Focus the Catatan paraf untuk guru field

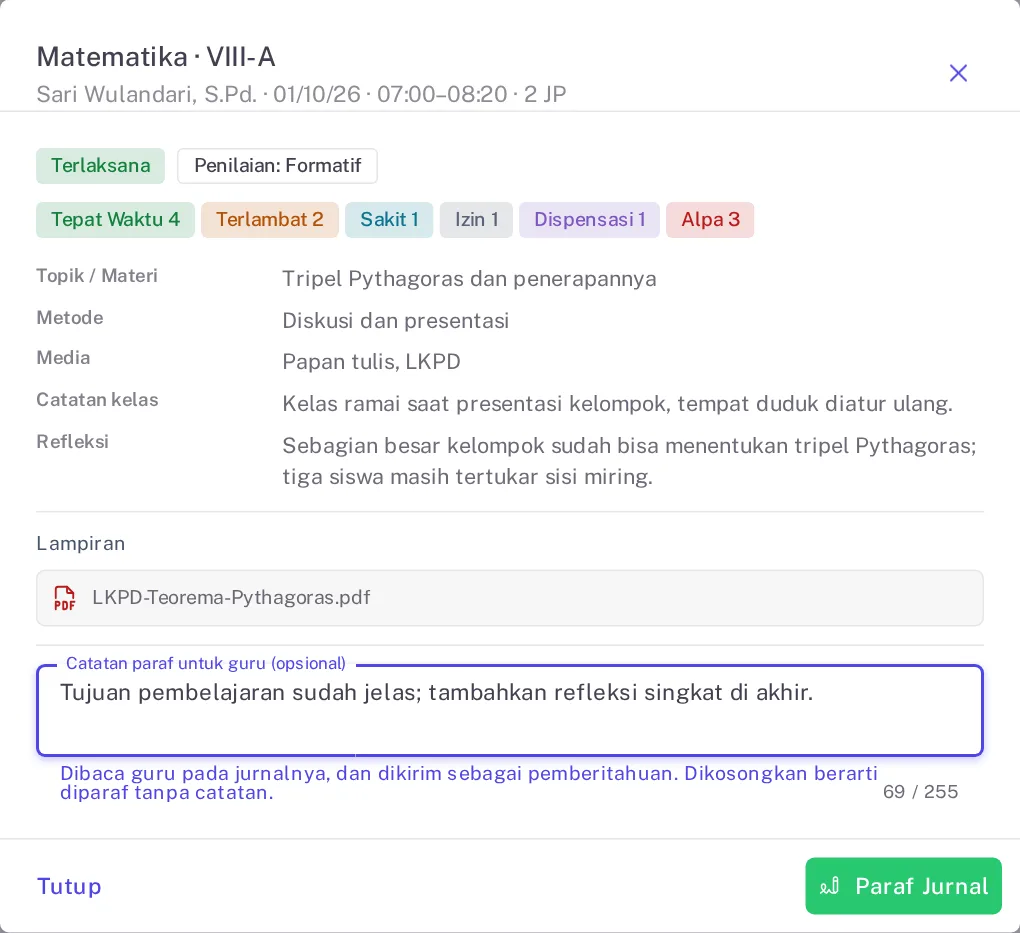[509, 710]
